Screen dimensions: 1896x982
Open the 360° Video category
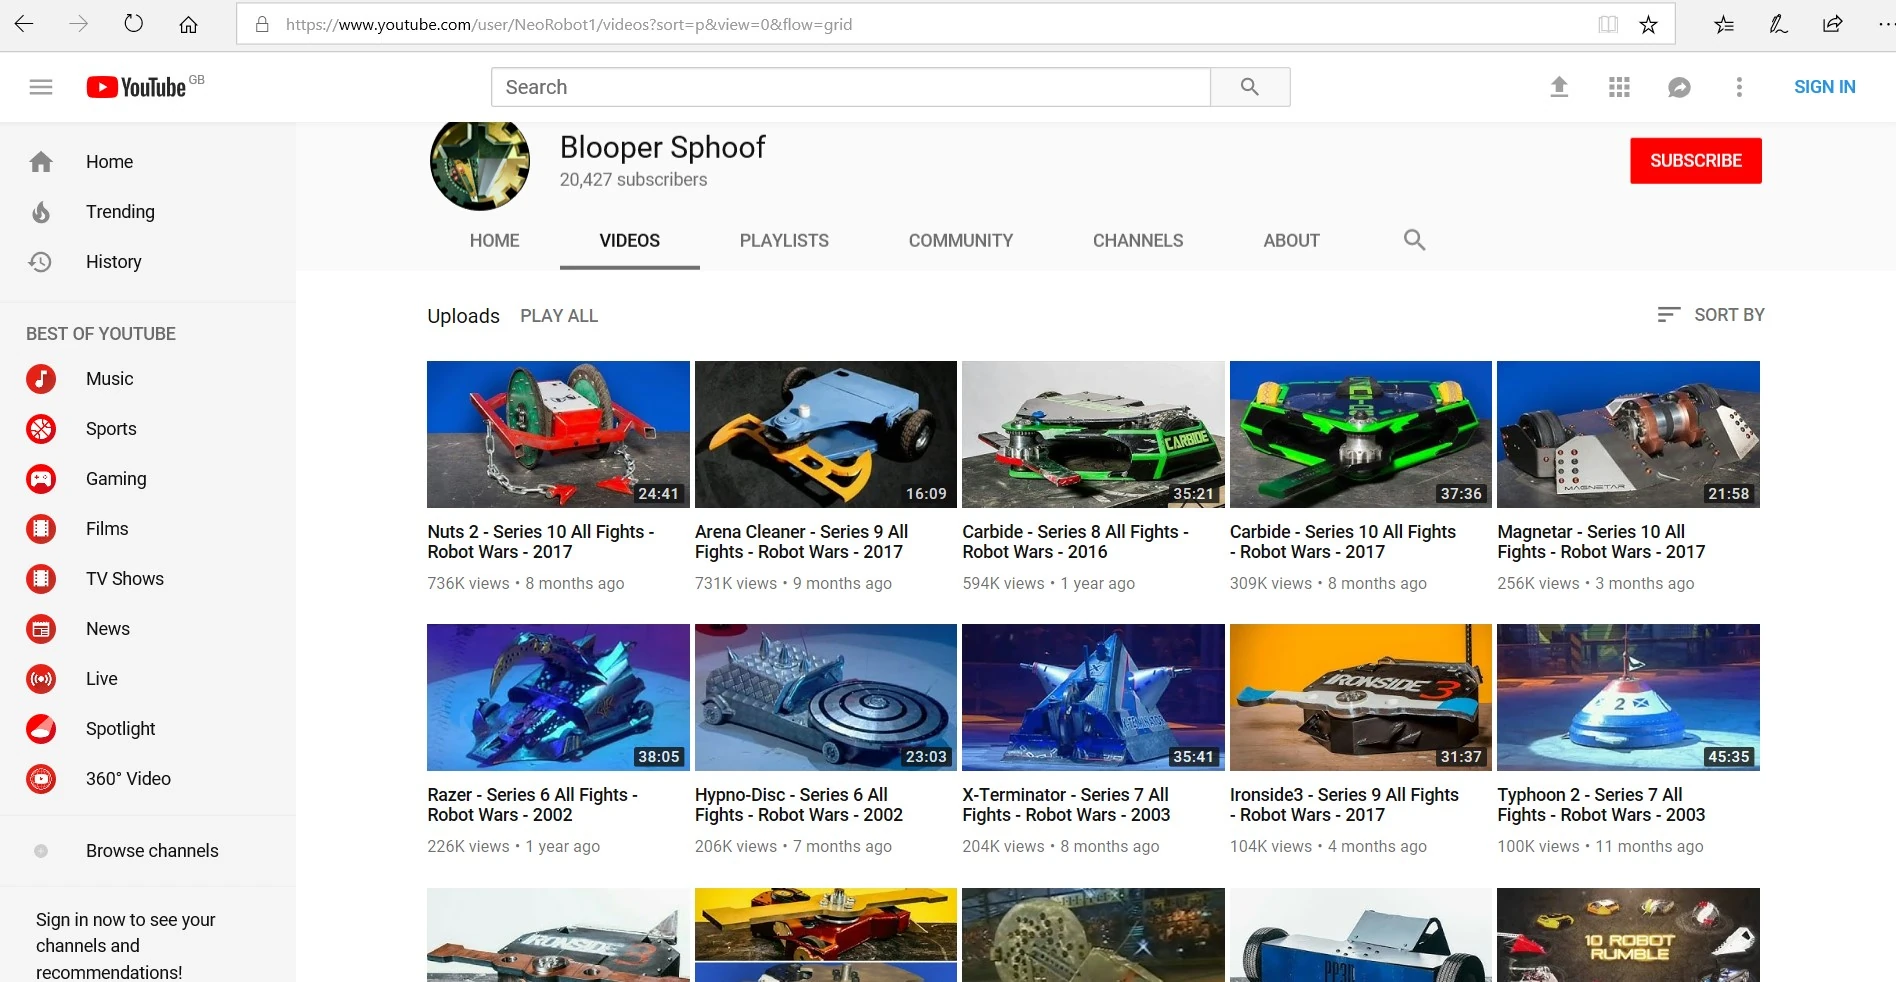pos(148,779)
